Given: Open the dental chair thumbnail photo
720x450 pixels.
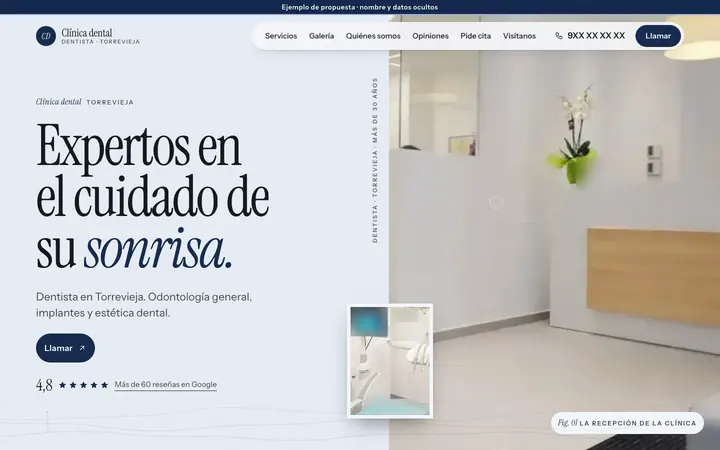Looking at the screenshot, I should coord(390,361).
